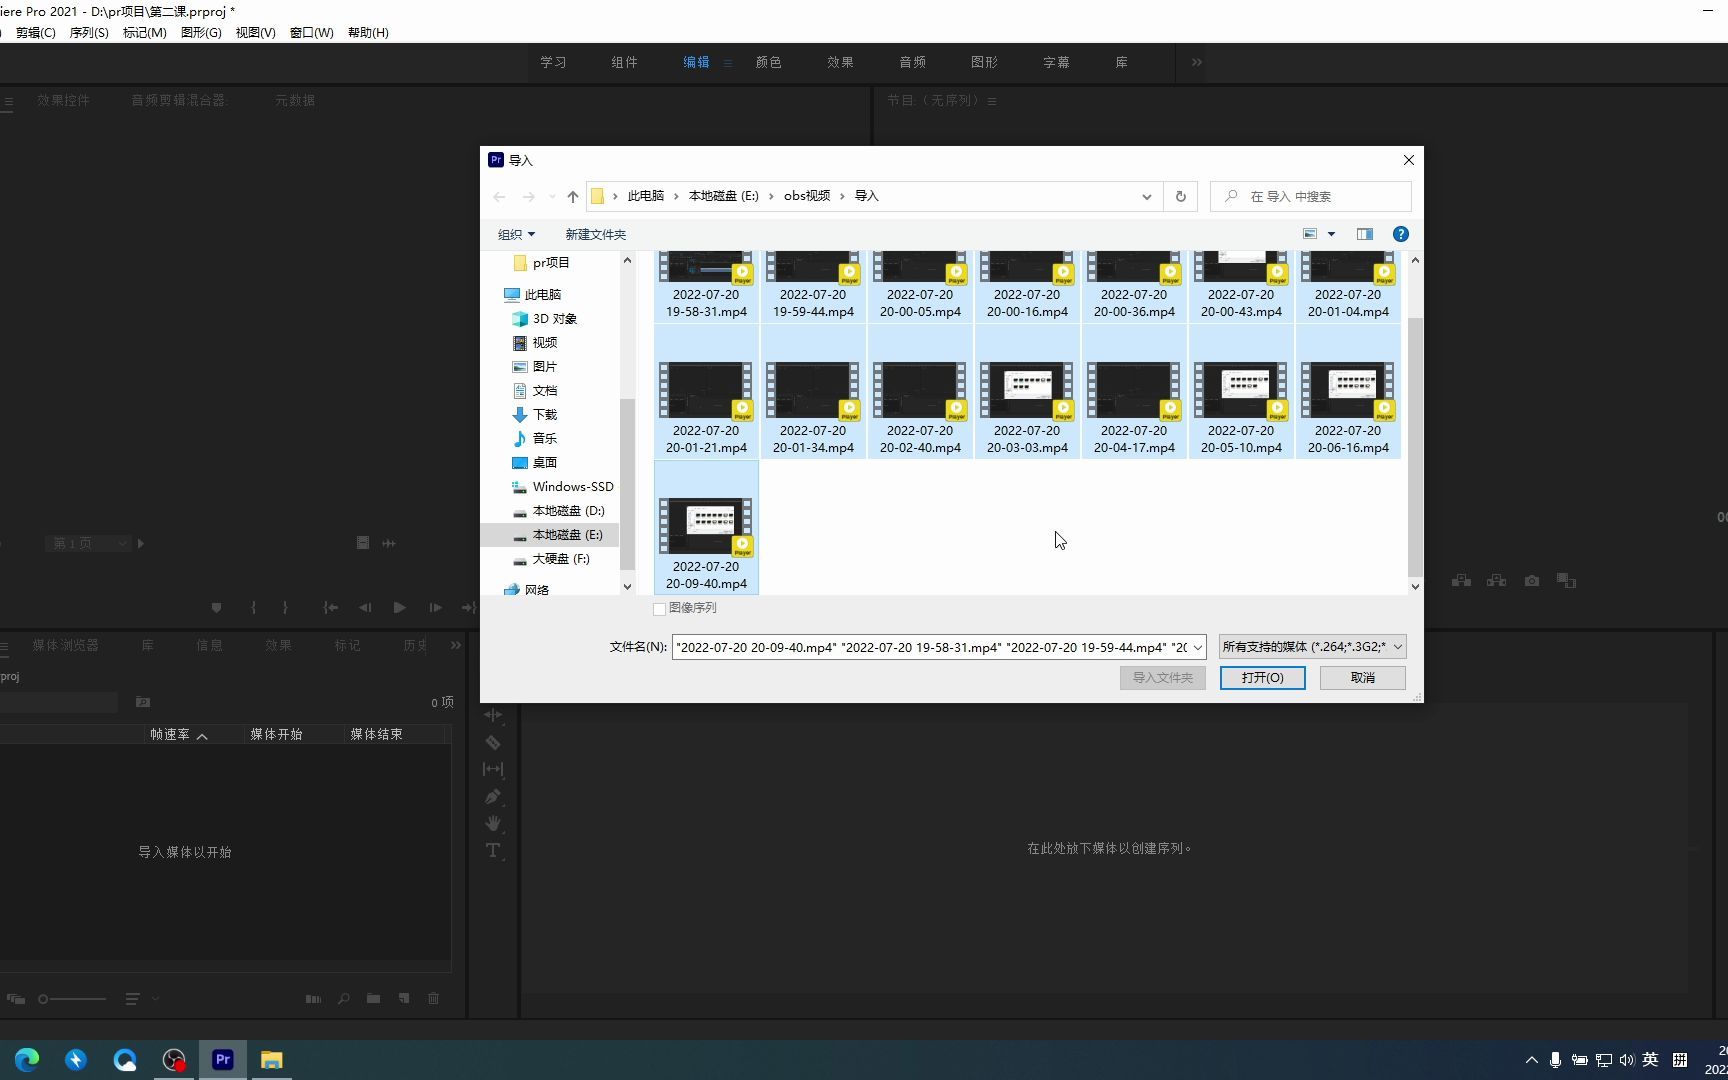Screen dimensions: 1728x1080
Task: Open the 所有支持的媒体 file type dropdown
Action: 1310,646
